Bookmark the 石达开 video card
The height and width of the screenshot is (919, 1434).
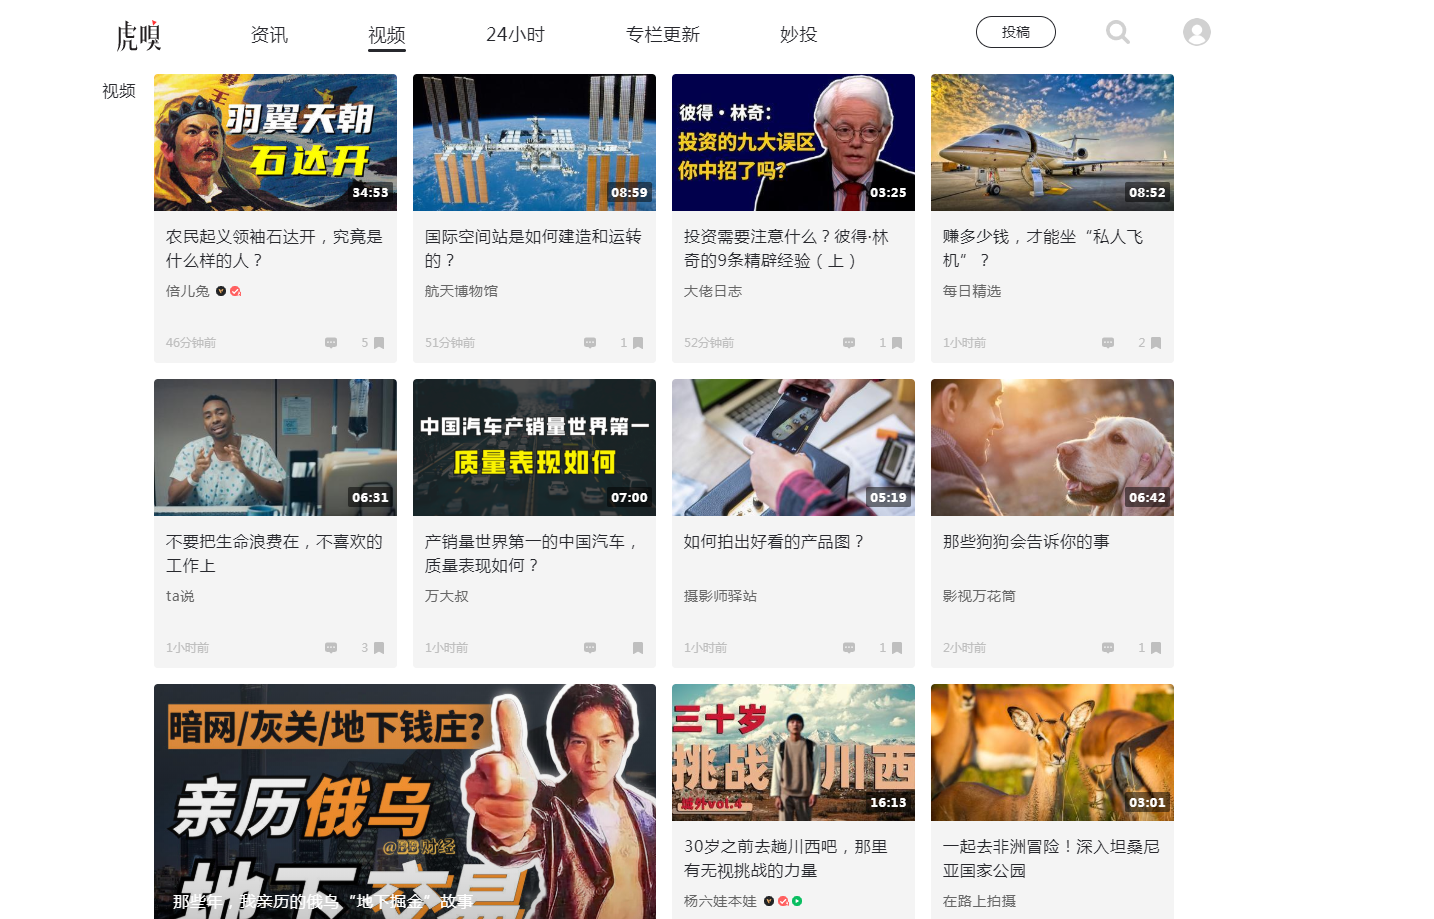click(379, 343)
